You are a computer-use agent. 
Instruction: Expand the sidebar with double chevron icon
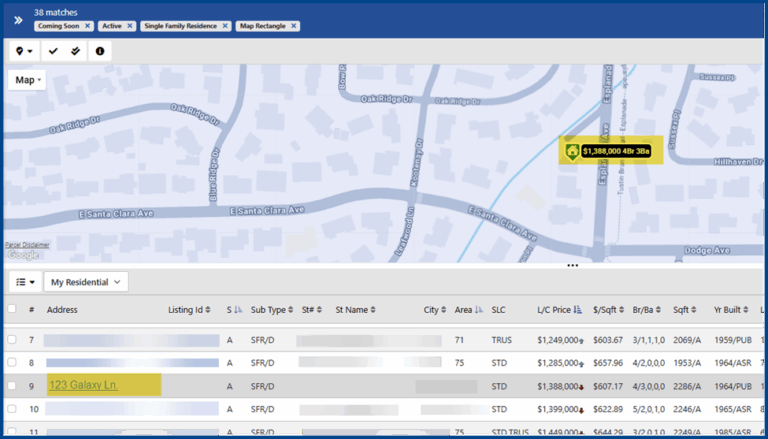(18, 19)
